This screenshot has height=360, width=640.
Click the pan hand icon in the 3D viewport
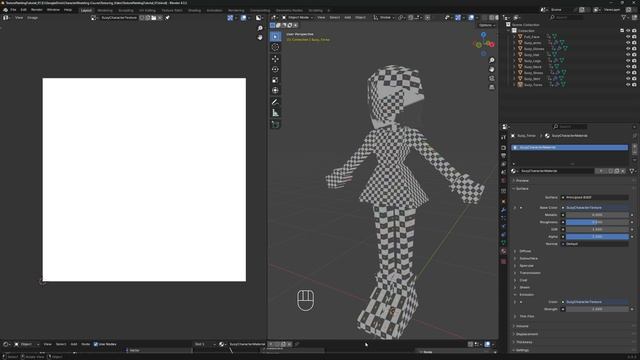492,69
